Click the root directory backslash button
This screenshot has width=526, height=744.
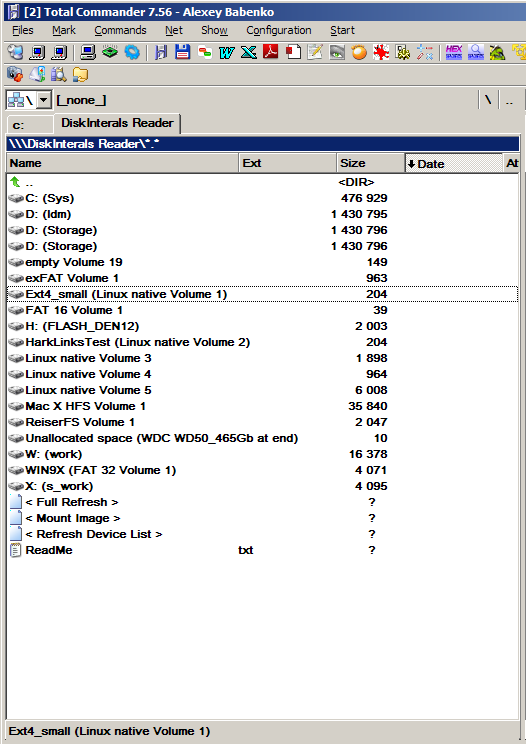(x=488, y=101)
